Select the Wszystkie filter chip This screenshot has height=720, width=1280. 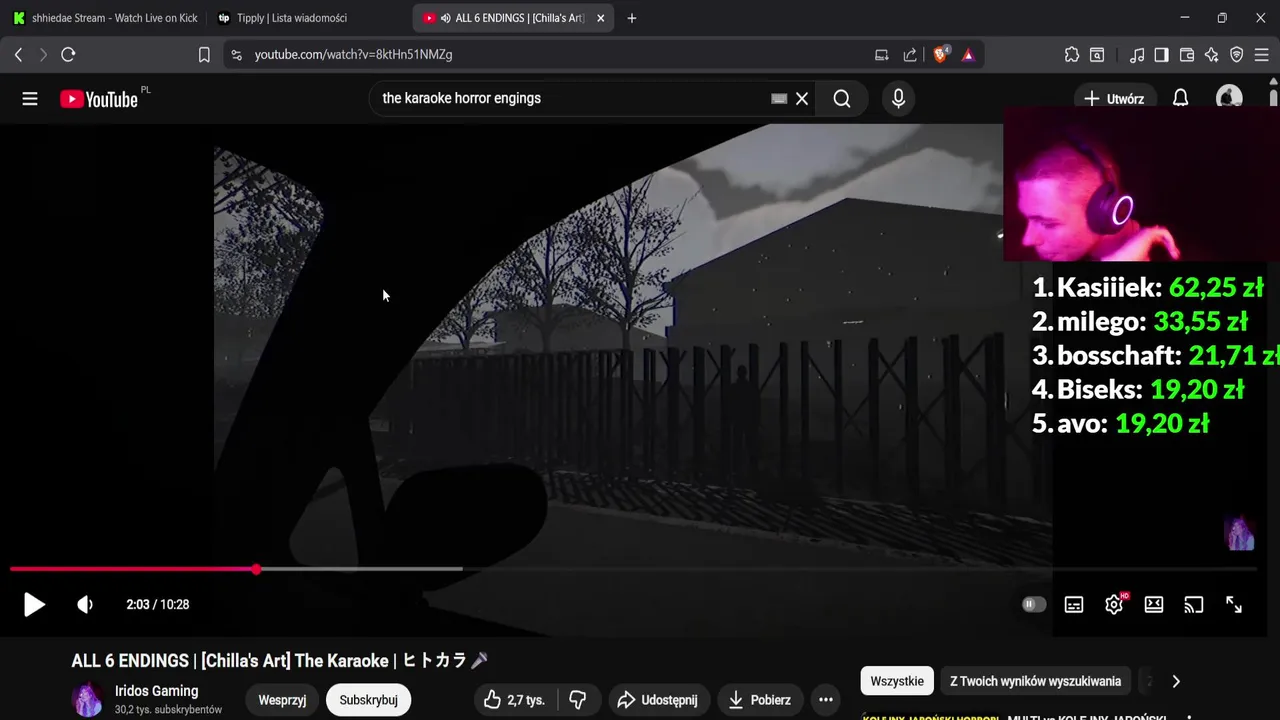pos(897,681)
